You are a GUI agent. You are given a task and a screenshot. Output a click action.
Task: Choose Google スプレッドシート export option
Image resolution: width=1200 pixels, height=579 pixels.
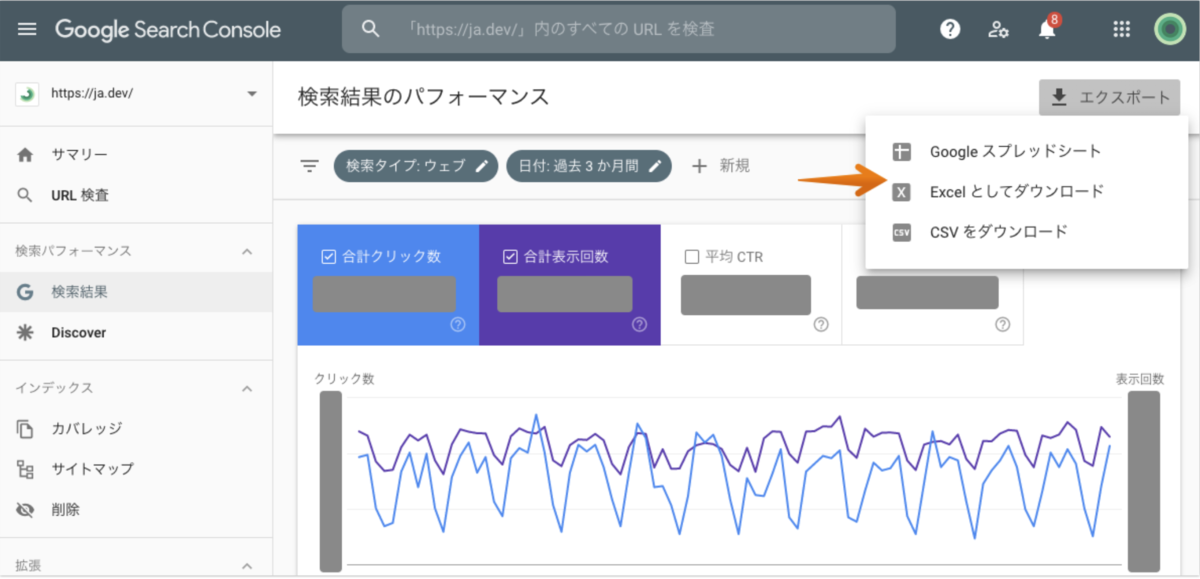click(1026, 152)
